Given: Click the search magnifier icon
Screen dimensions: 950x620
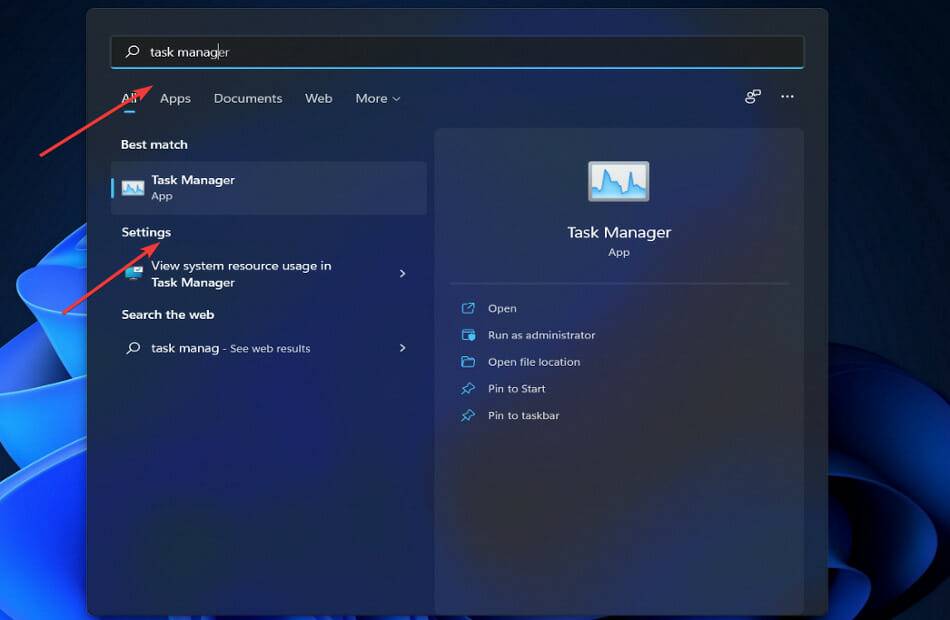Looking at the screenshot, I should (x=131, y=51).
